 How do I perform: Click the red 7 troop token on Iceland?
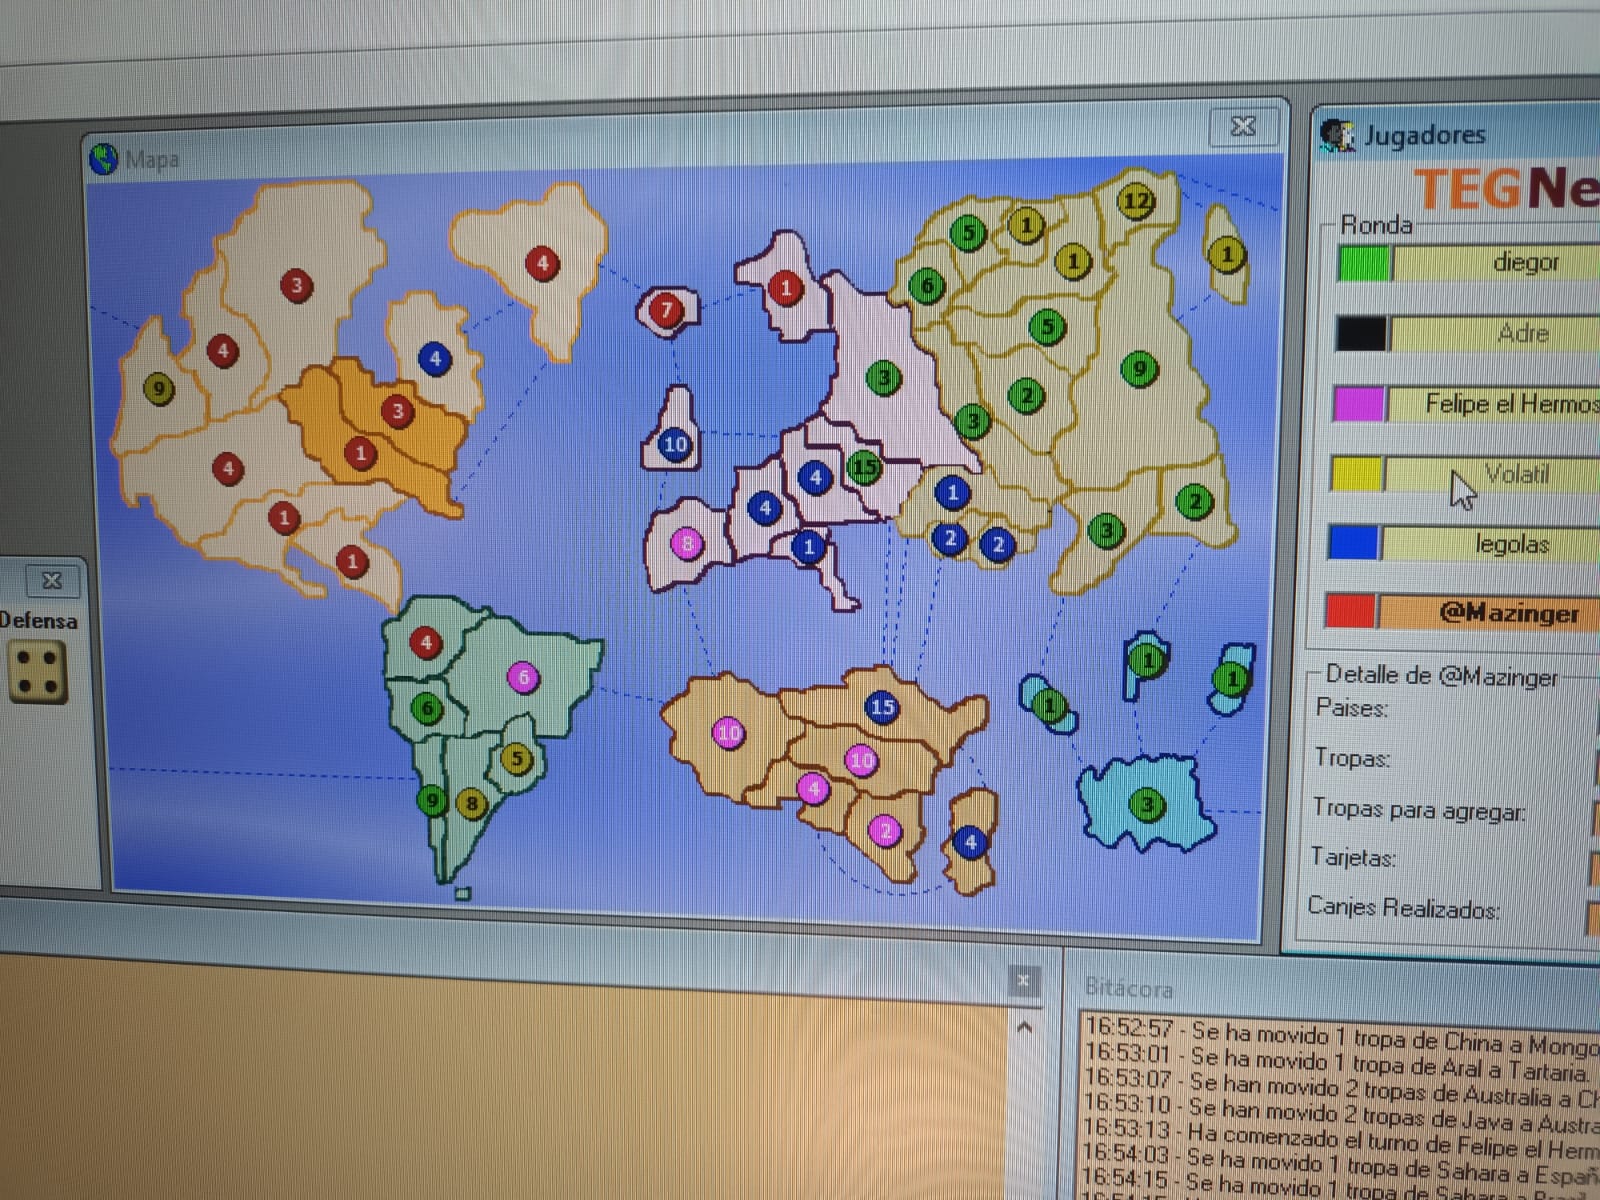tap(666, 310)
